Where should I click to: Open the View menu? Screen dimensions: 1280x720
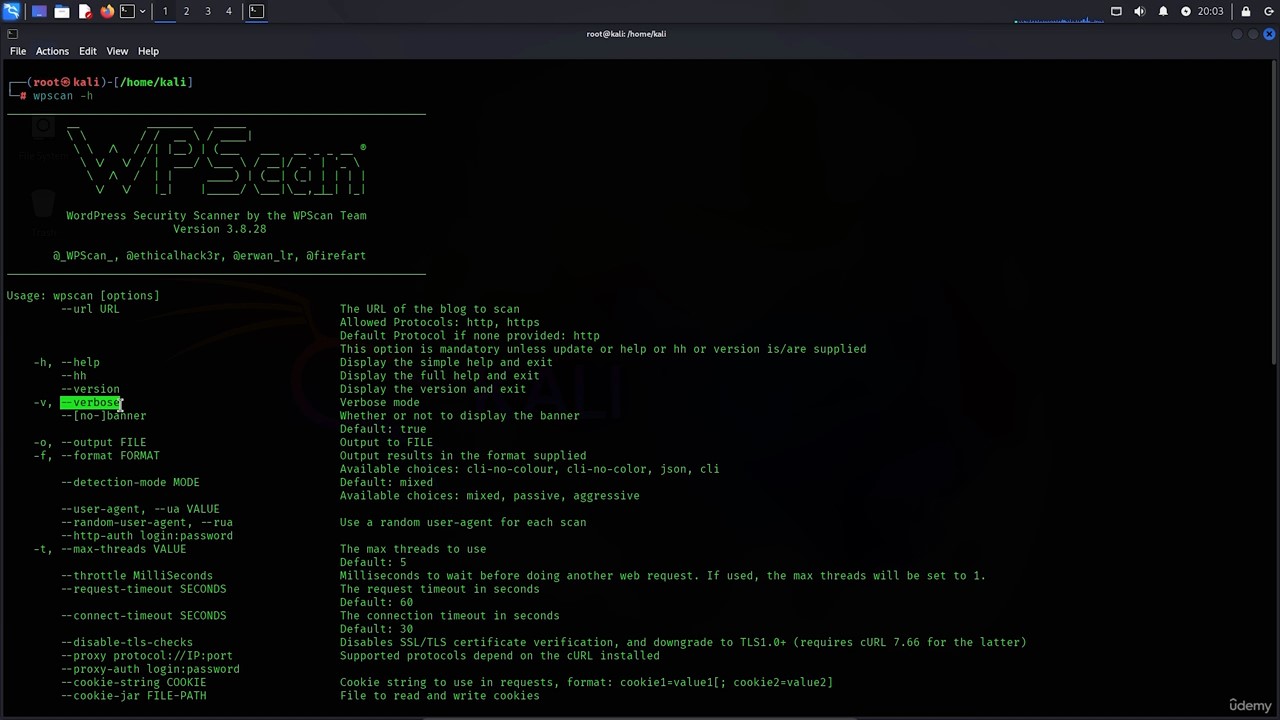[117, 51]
